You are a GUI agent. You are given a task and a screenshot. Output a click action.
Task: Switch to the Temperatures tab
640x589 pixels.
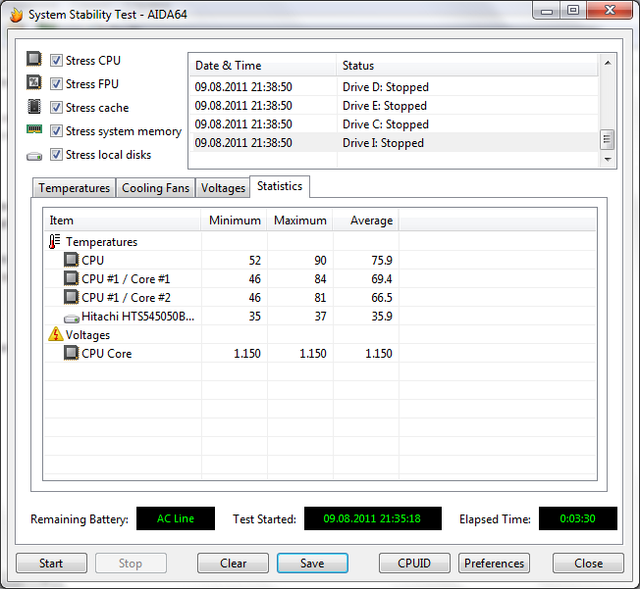[x=74, y=188]
